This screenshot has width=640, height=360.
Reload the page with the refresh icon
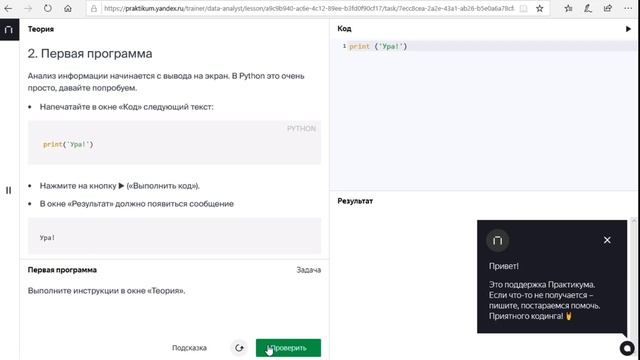point(48,8)
